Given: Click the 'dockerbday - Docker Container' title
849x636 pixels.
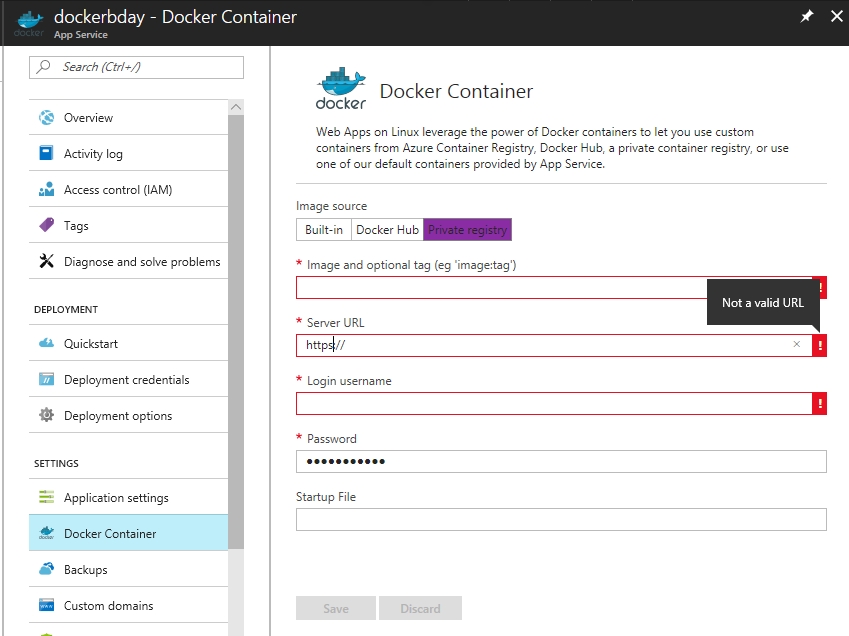Looking at the screenshot, I should (175, 17).
